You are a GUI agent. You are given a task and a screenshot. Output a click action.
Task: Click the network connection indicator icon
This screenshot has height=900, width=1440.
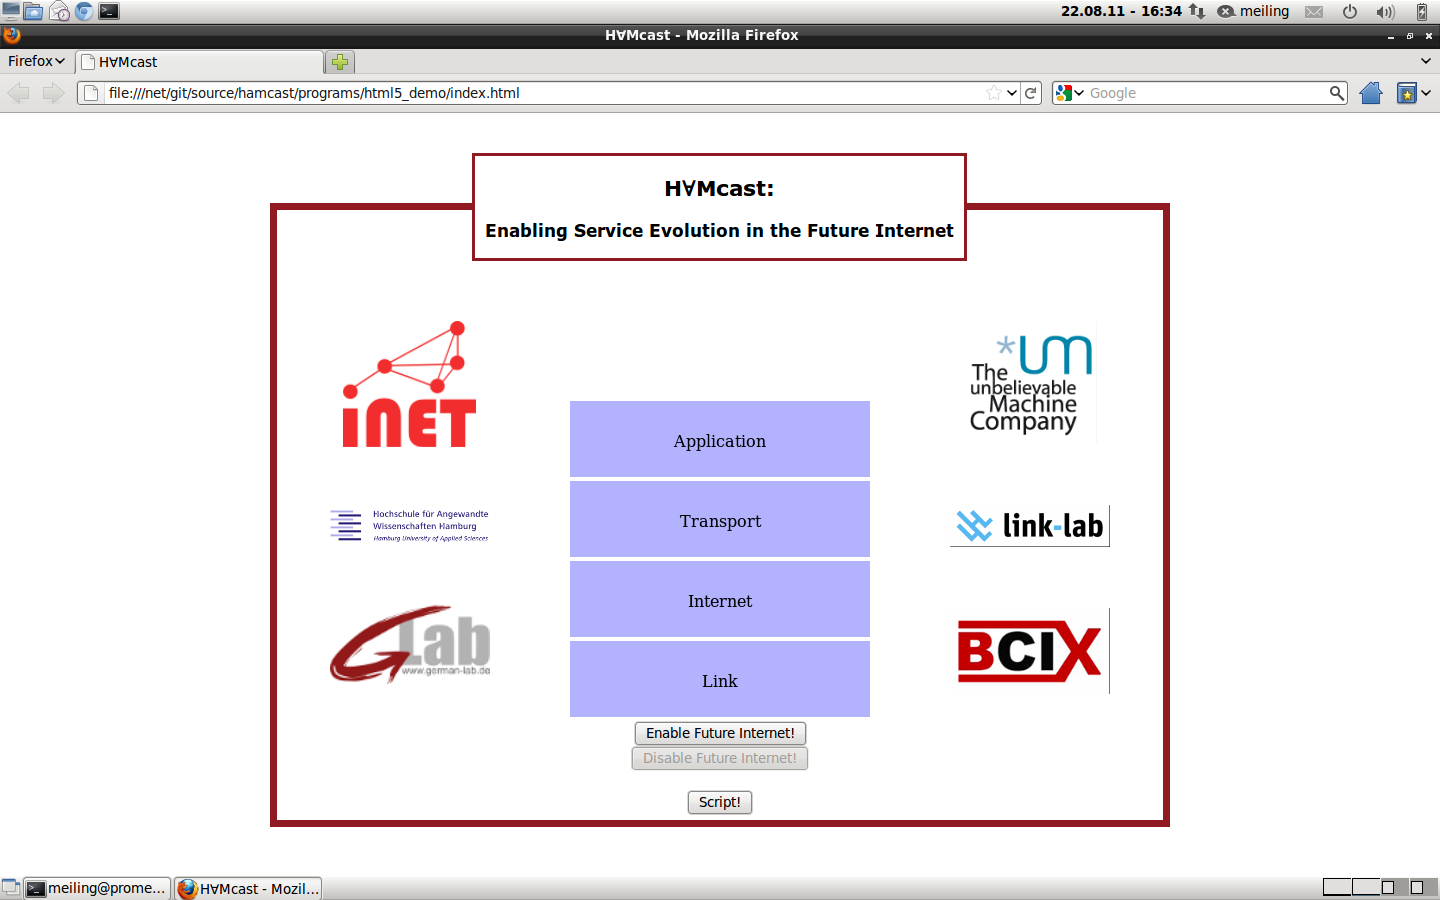pyautogui.click(x=1196, y=12)
